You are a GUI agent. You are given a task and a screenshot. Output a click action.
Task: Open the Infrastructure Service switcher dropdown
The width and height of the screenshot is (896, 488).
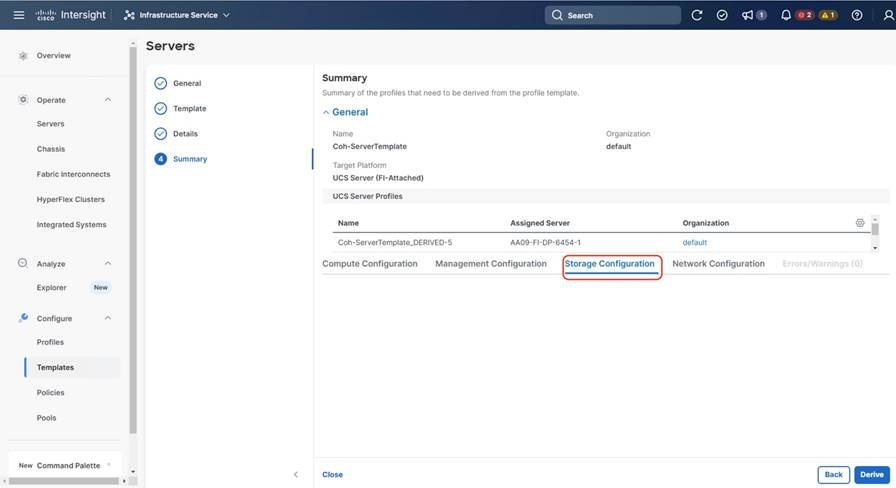(x=177, y=15)
